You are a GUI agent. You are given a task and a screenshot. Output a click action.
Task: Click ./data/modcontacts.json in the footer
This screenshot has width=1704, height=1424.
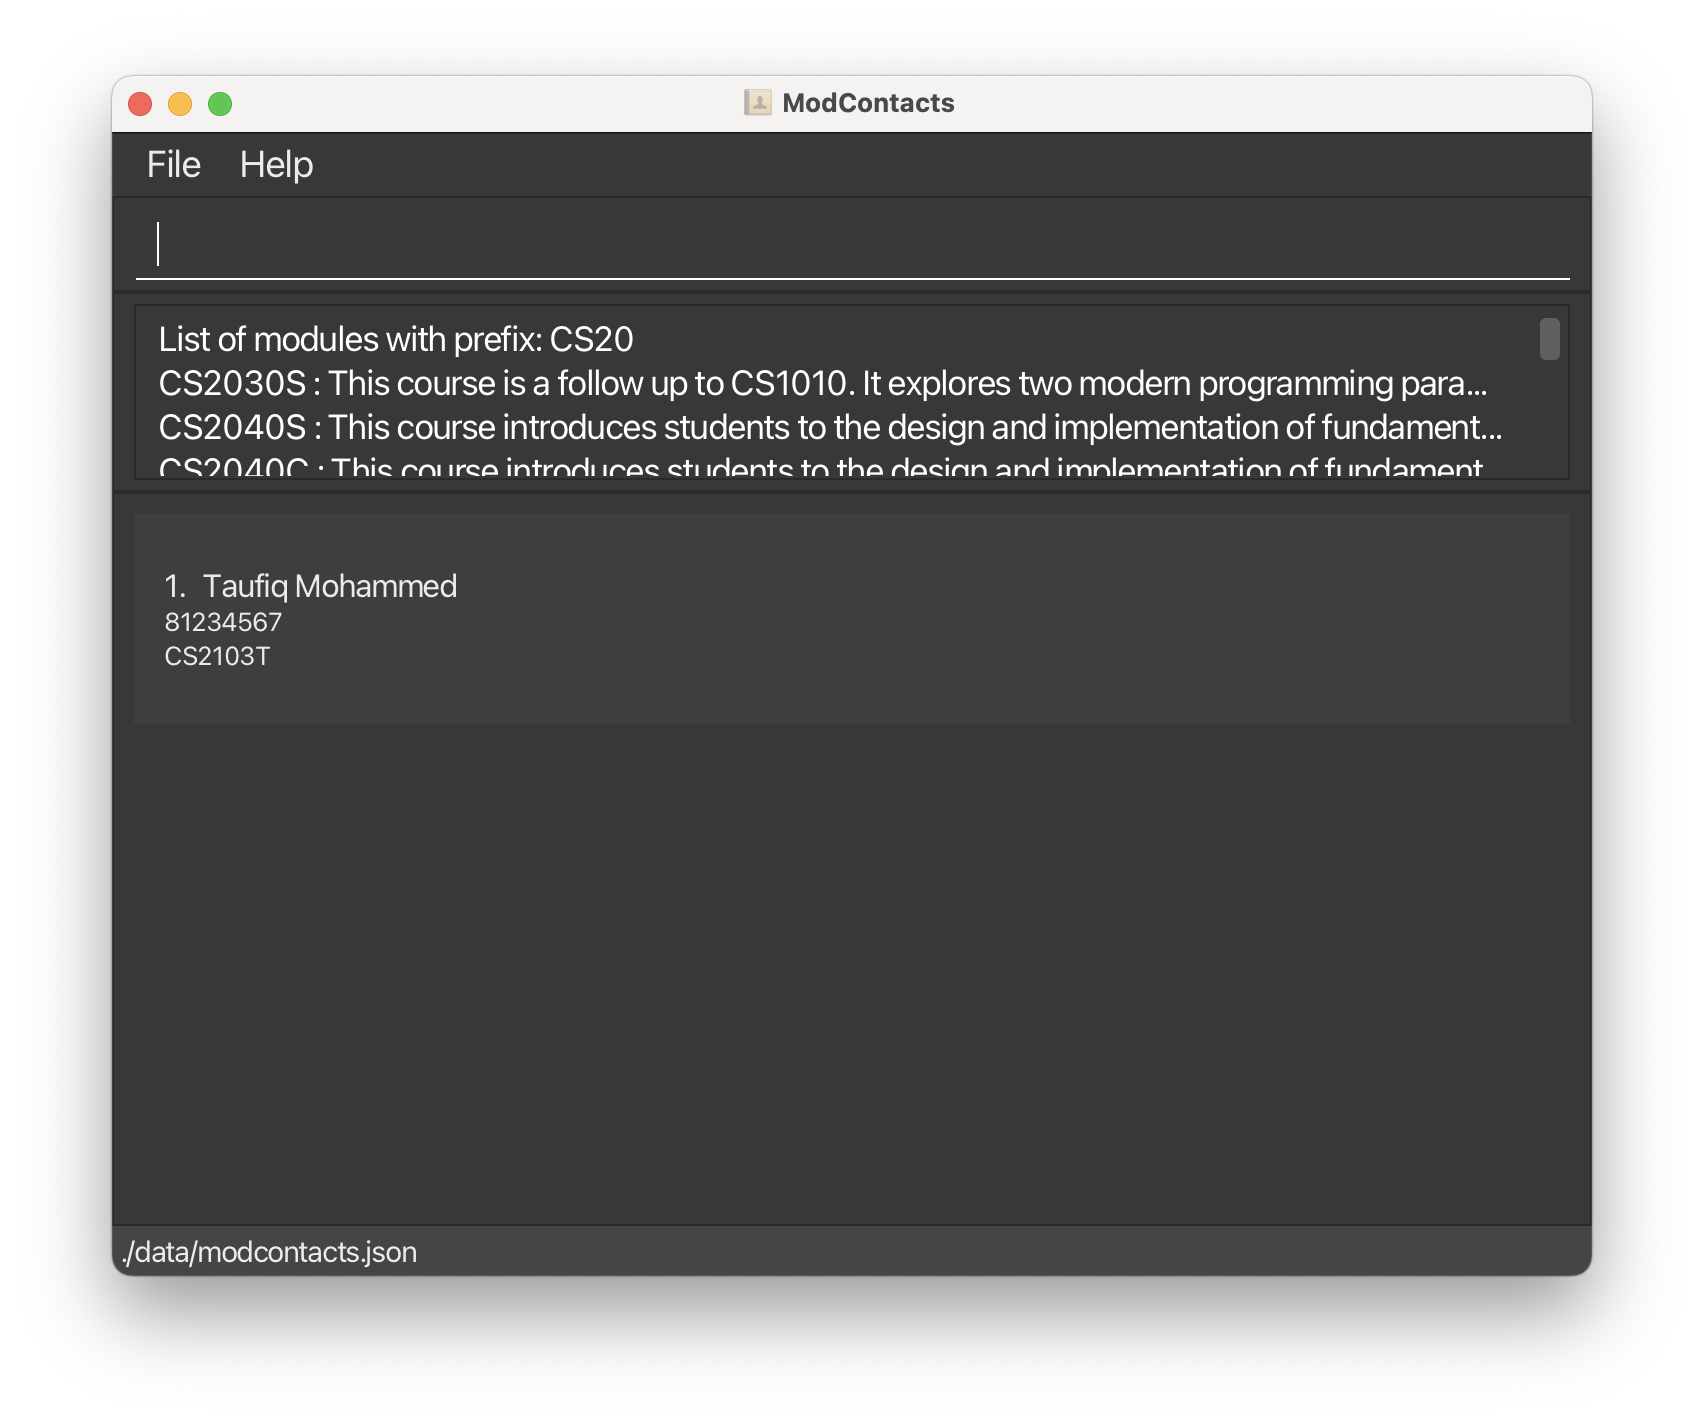[270, 1251]
